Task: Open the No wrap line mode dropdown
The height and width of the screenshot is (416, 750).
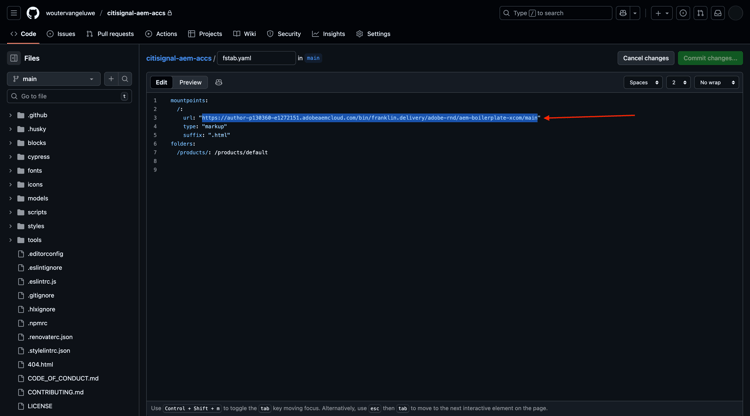Action: (717, 83)
